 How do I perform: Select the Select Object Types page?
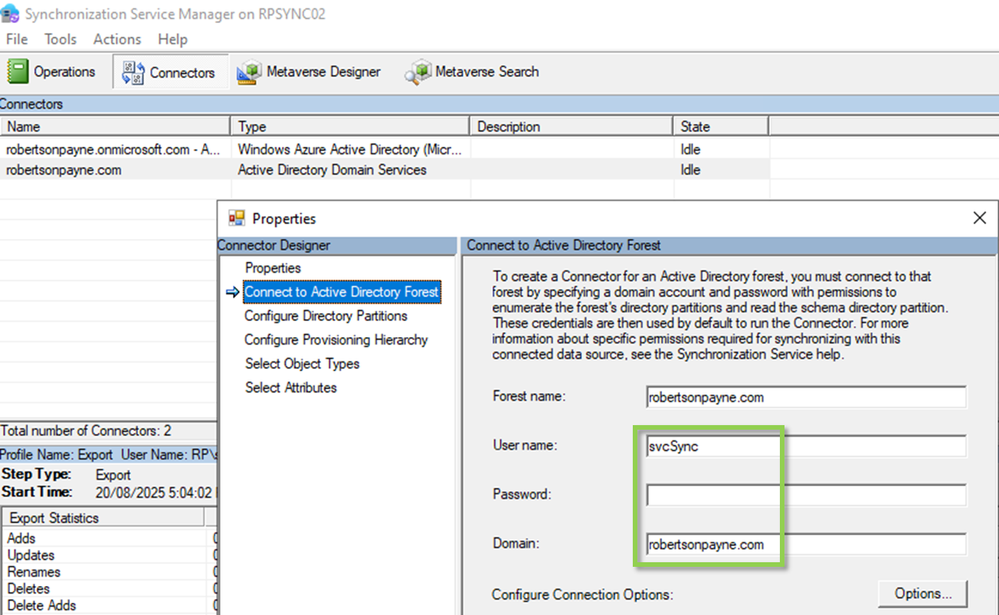[x=302, y=364]
